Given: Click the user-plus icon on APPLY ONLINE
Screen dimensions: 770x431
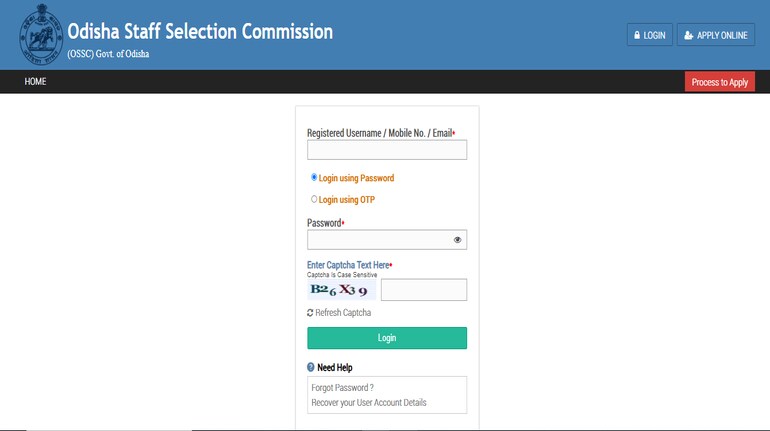Looking at the screenshot, I should point(688,35).
